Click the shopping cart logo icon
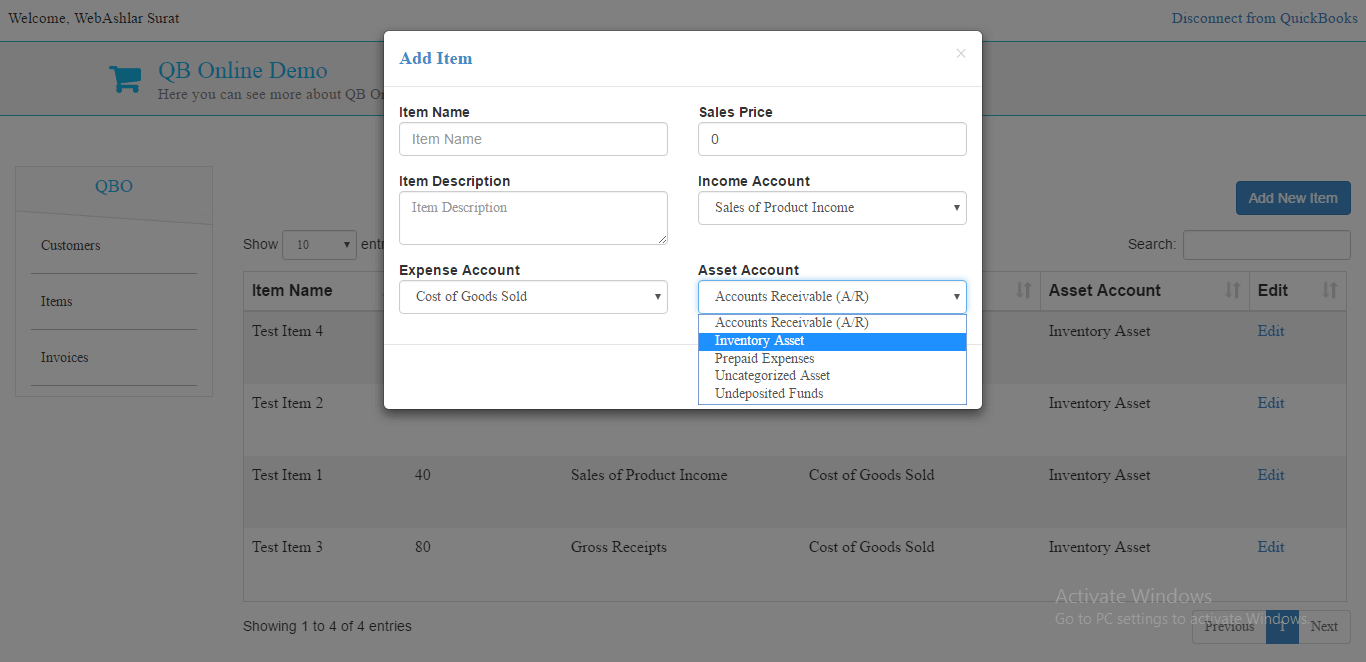The width and height of the screenshot is (1366, 662). click(125, 79)
